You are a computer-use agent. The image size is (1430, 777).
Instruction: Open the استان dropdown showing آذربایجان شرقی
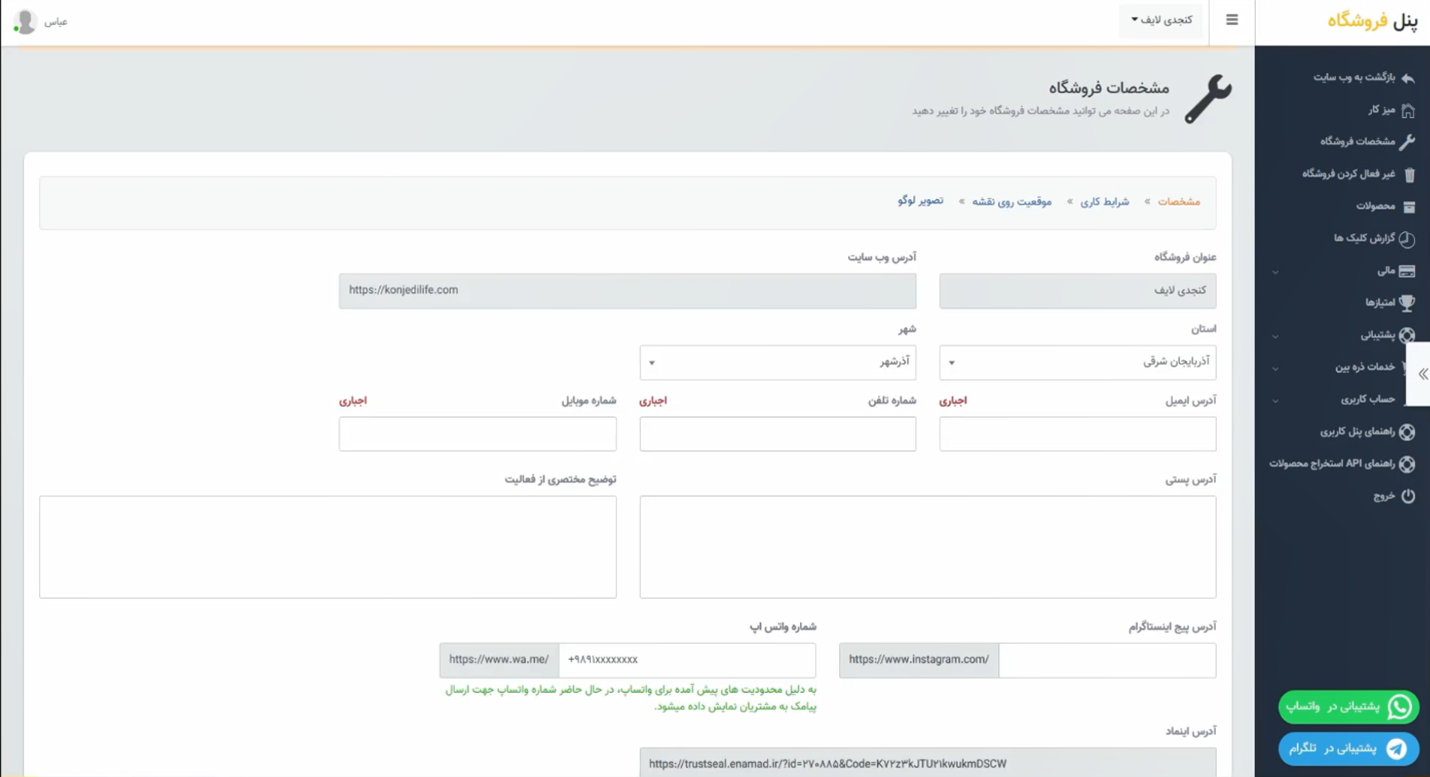[x=1077, y=363]
